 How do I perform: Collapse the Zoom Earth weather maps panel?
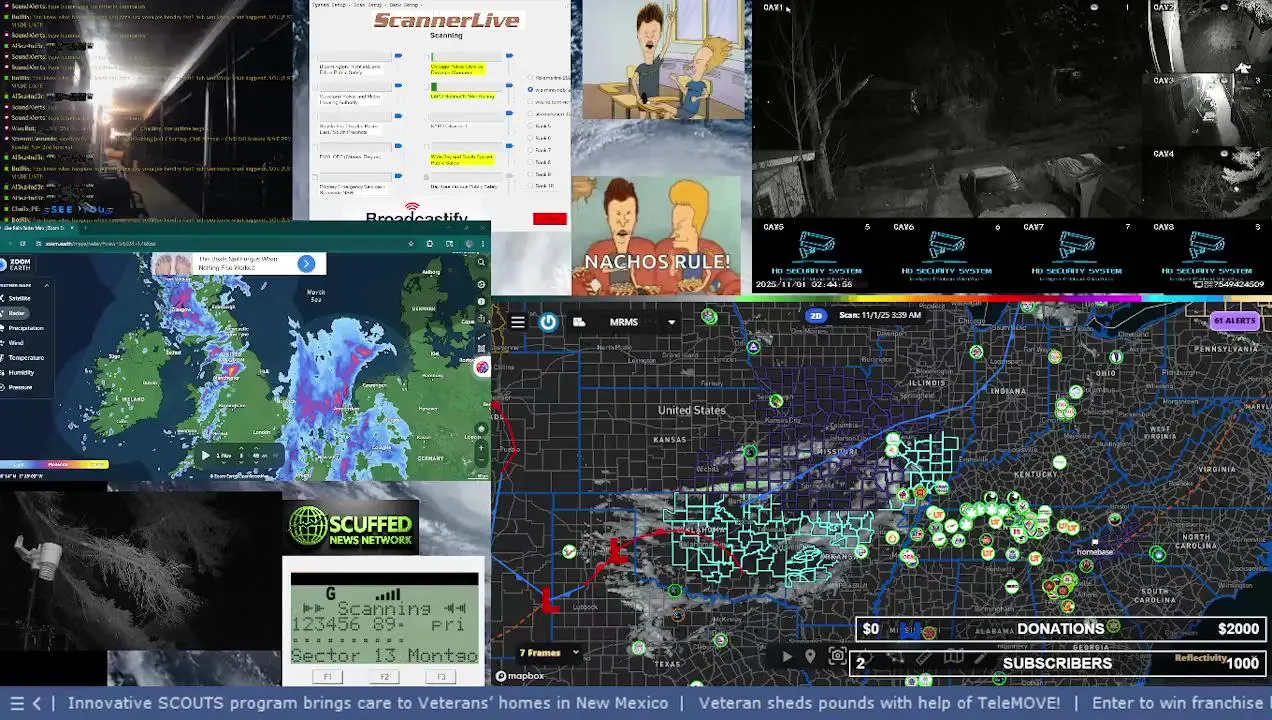47,285
